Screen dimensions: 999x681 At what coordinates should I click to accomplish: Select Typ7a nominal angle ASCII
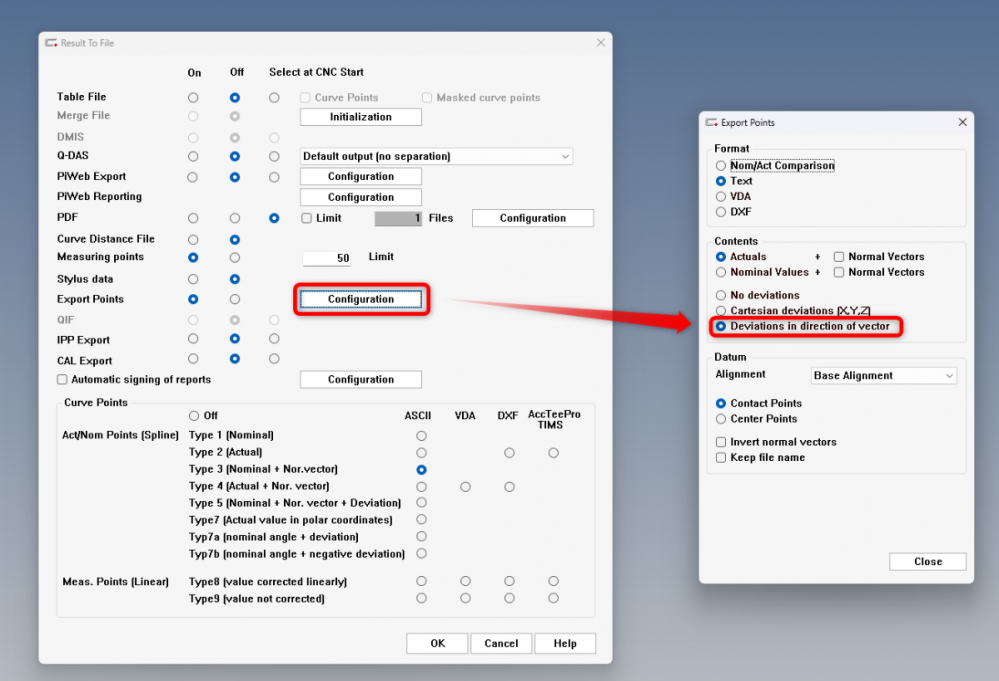(421, 536)
